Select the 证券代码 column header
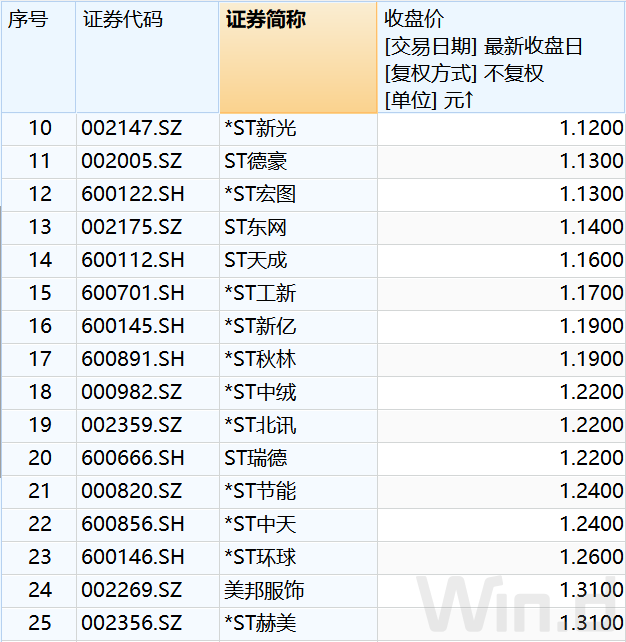 pos(147,57)
